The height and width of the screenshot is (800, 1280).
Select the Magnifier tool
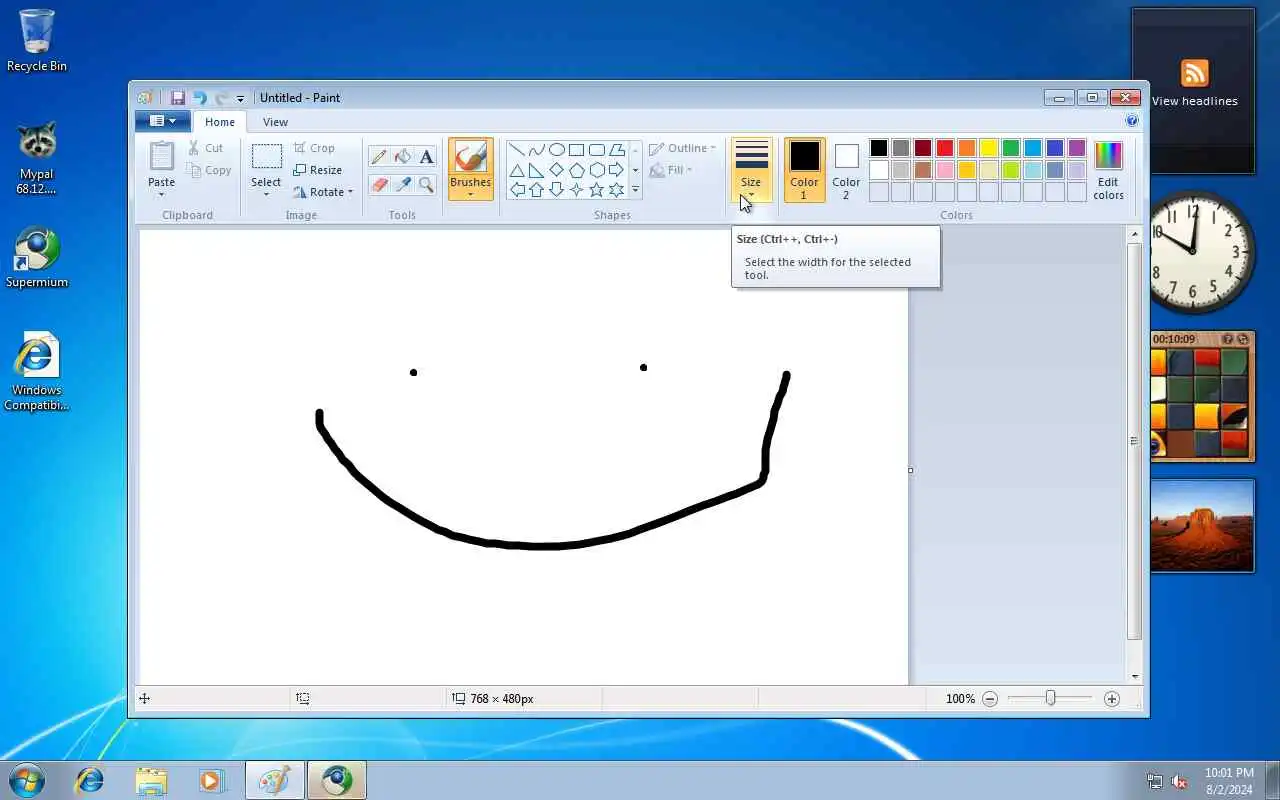427,184
